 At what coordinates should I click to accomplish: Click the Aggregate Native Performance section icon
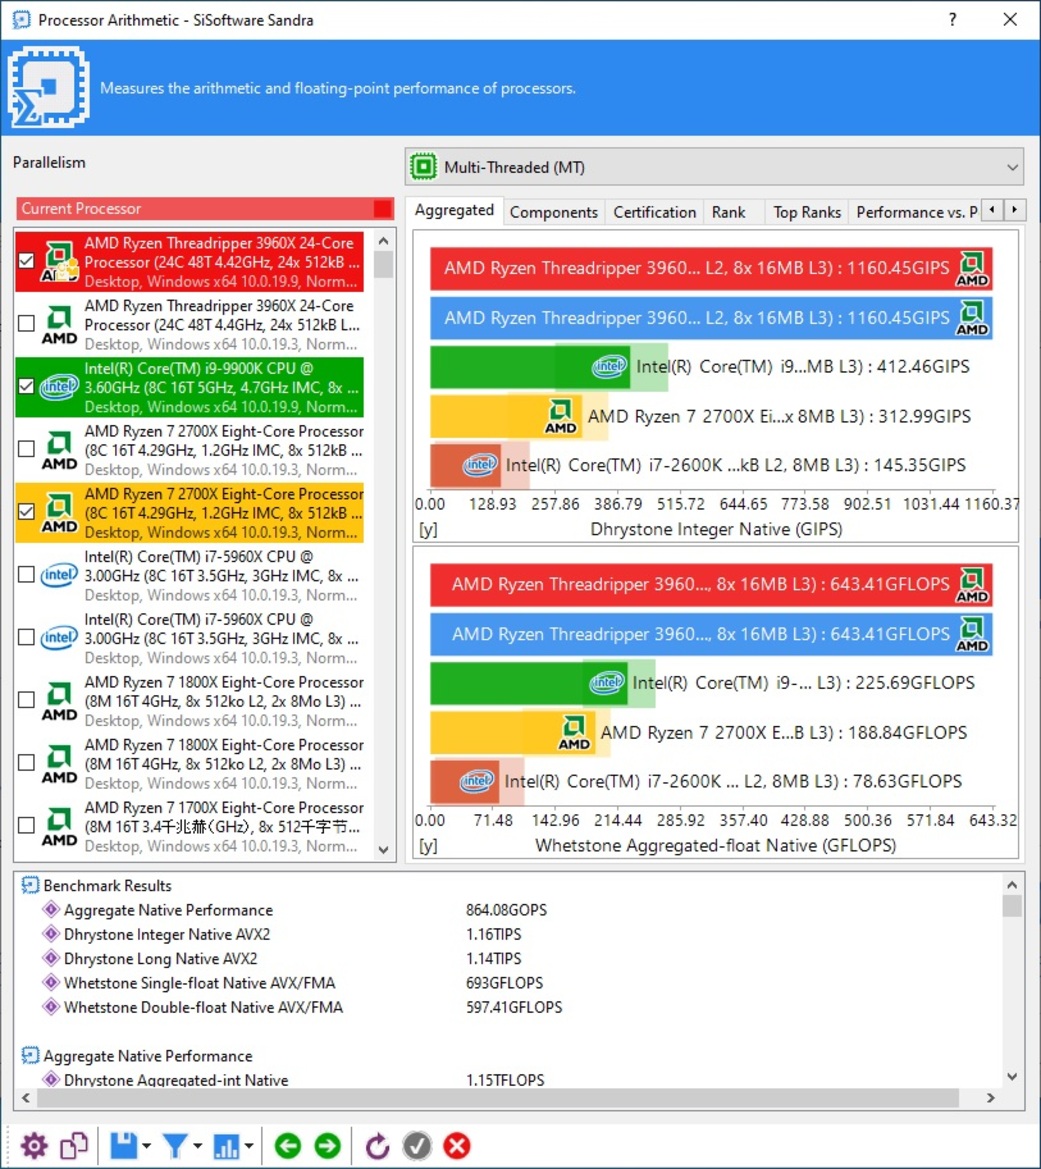[30, 1056]
